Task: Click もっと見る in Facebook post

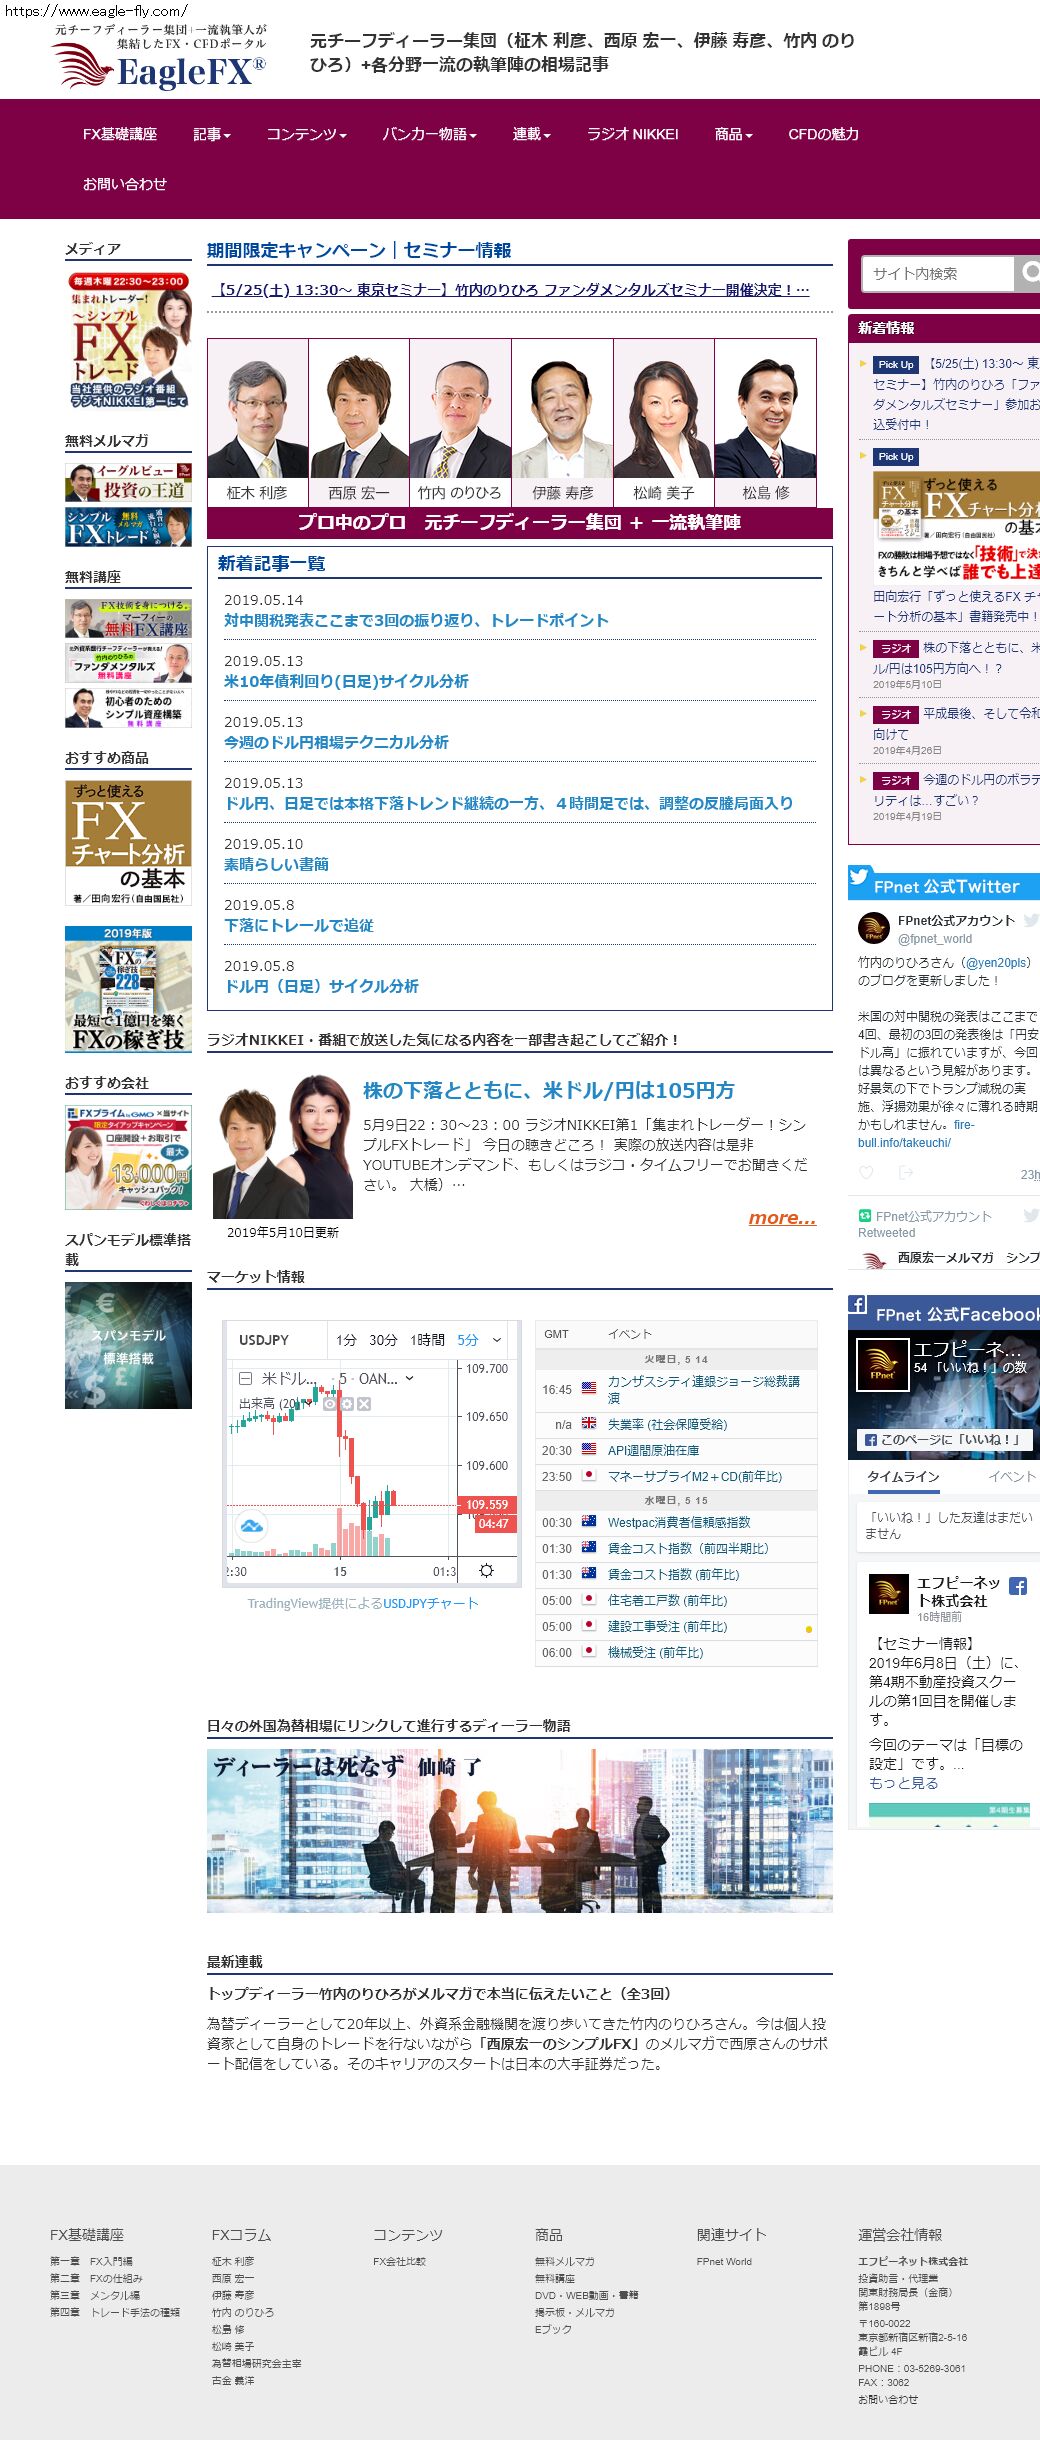Action: coord(903,1782)
